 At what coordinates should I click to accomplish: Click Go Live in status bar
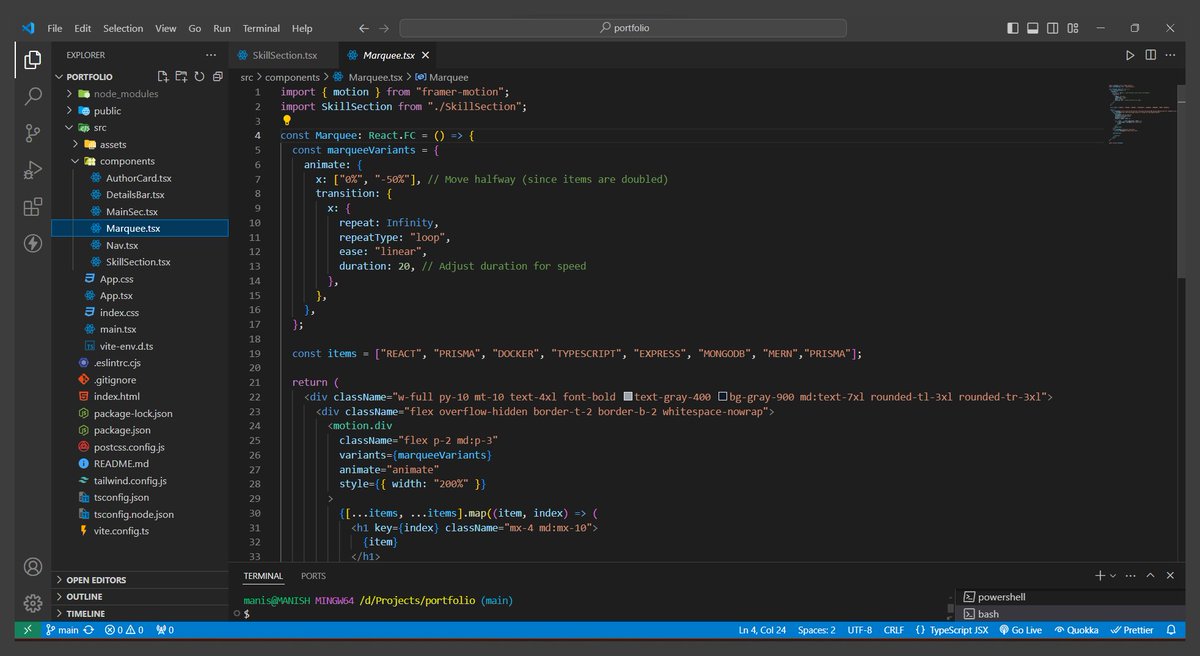coord(1019,630)
